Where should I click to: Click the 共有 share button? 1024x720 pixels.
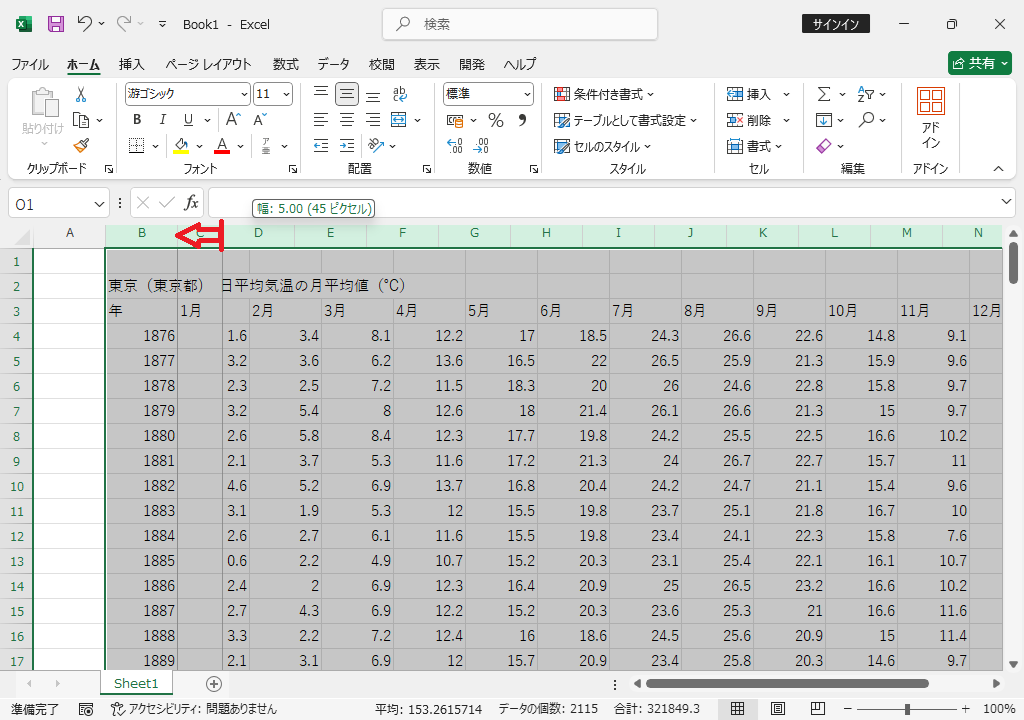point(980,63)
